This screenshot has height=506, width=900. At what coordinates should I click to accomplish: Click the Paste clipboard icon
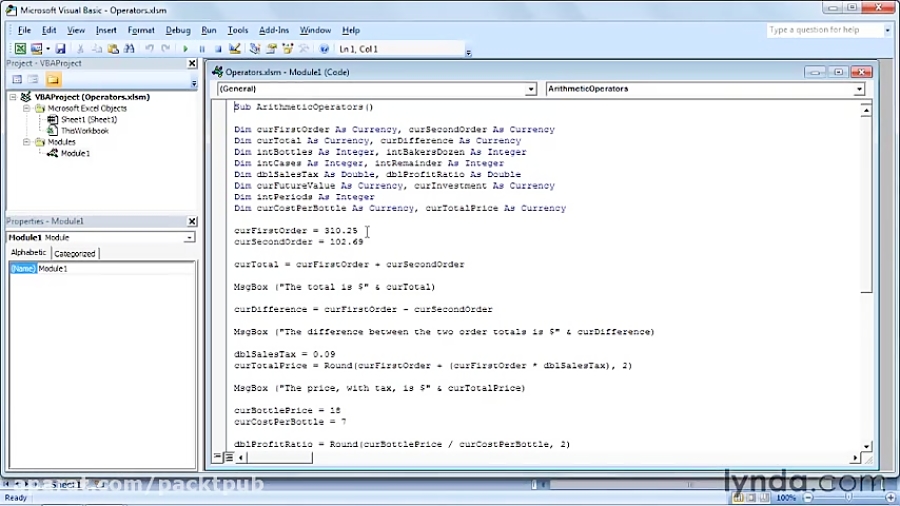point(113,49)
